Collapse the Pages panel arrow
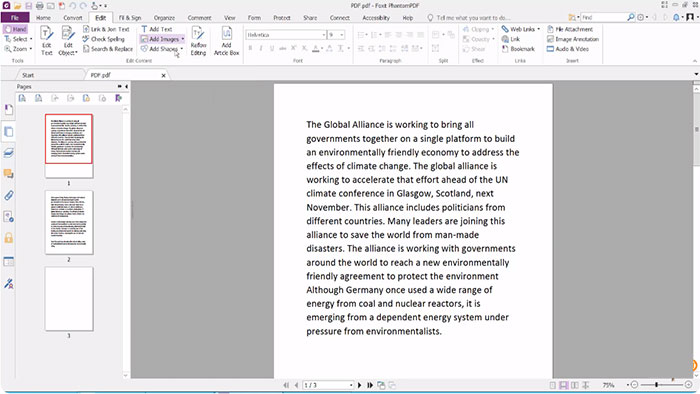The height and width of the screenshot is (394, 700). 127,87
